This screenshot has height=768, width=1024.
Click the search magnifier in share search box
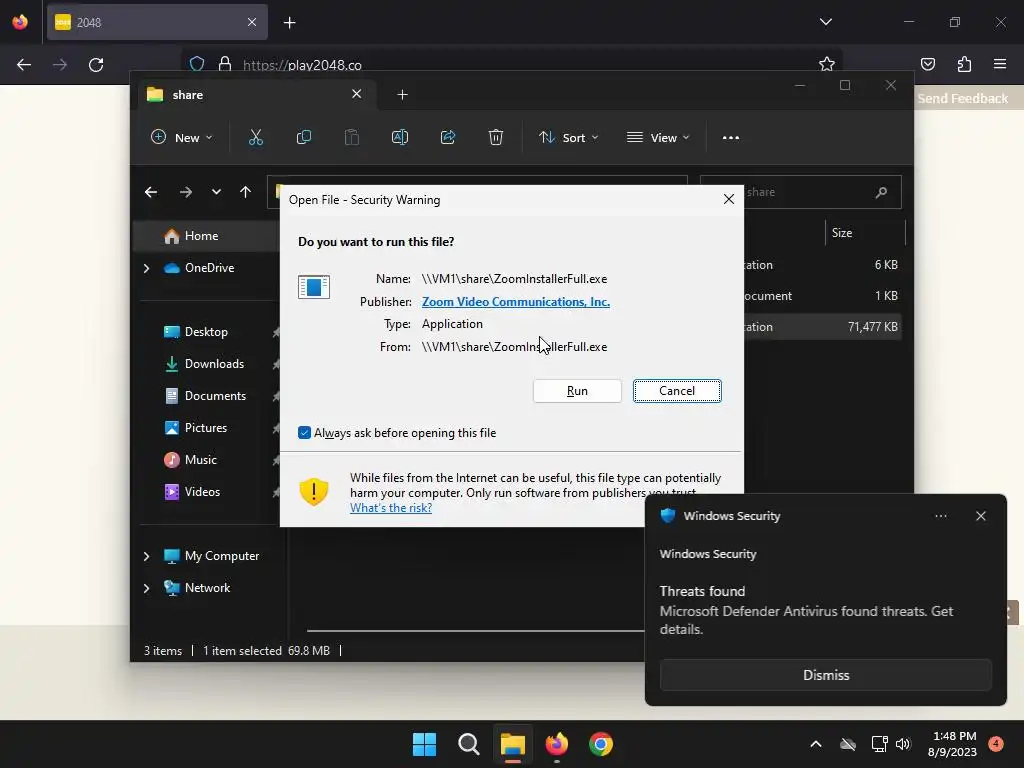point(881,192)
